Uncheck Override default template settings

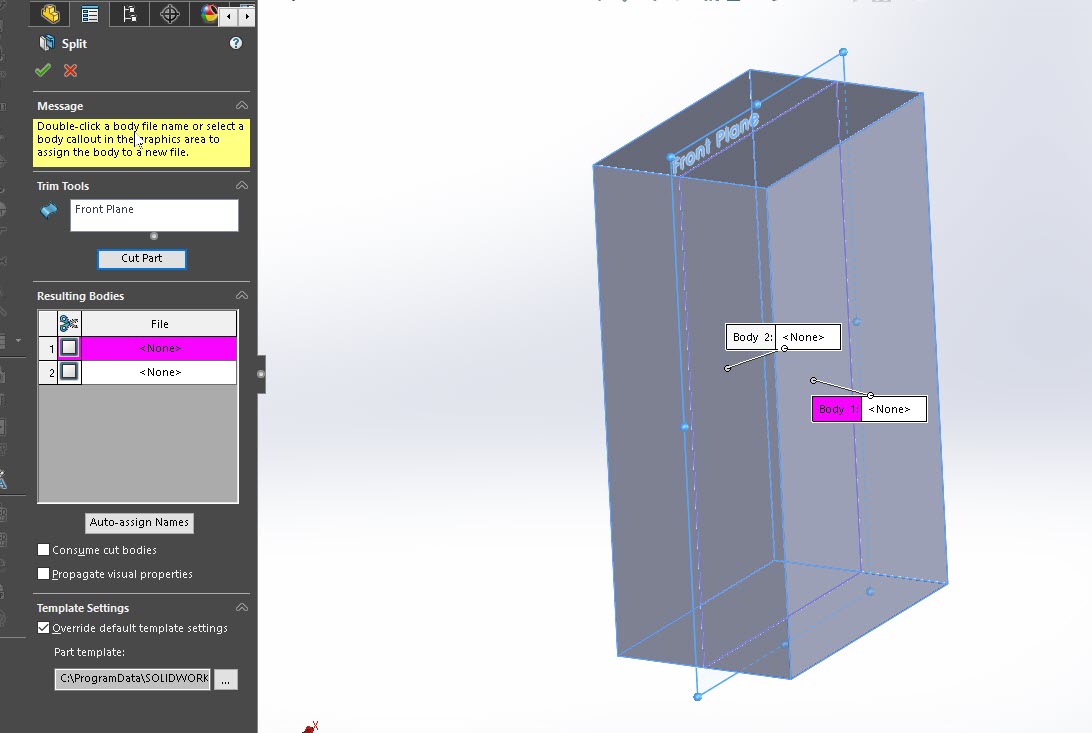[x=43, y=628]
